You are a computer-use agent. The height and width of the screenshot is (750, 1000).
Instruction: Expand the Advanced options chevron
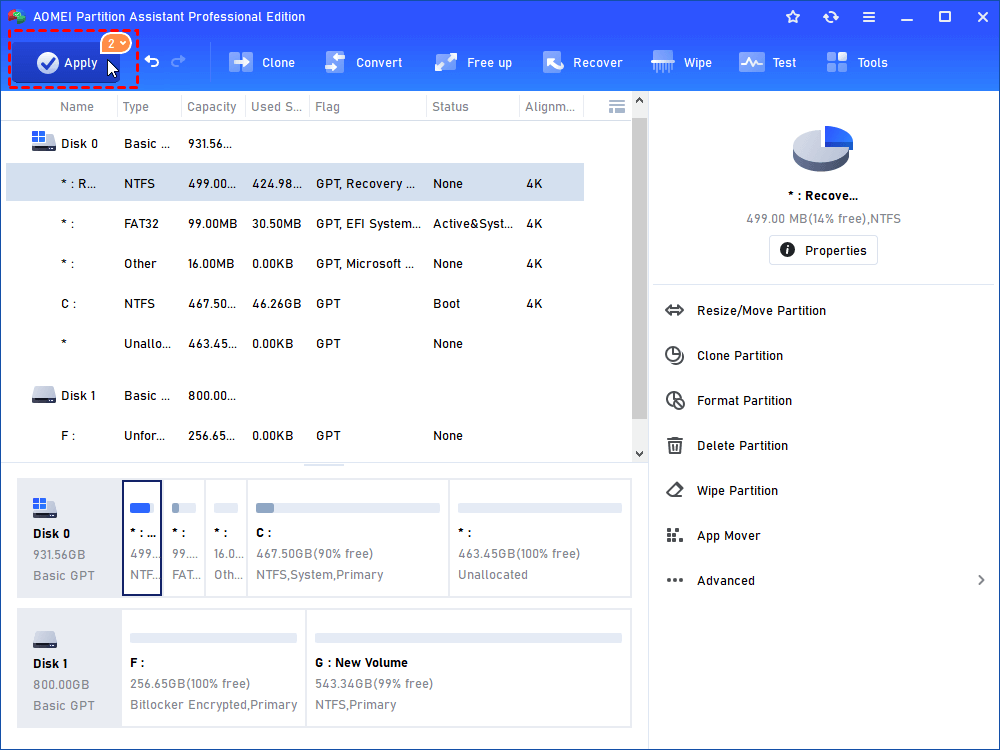click(x=981, y=580)
